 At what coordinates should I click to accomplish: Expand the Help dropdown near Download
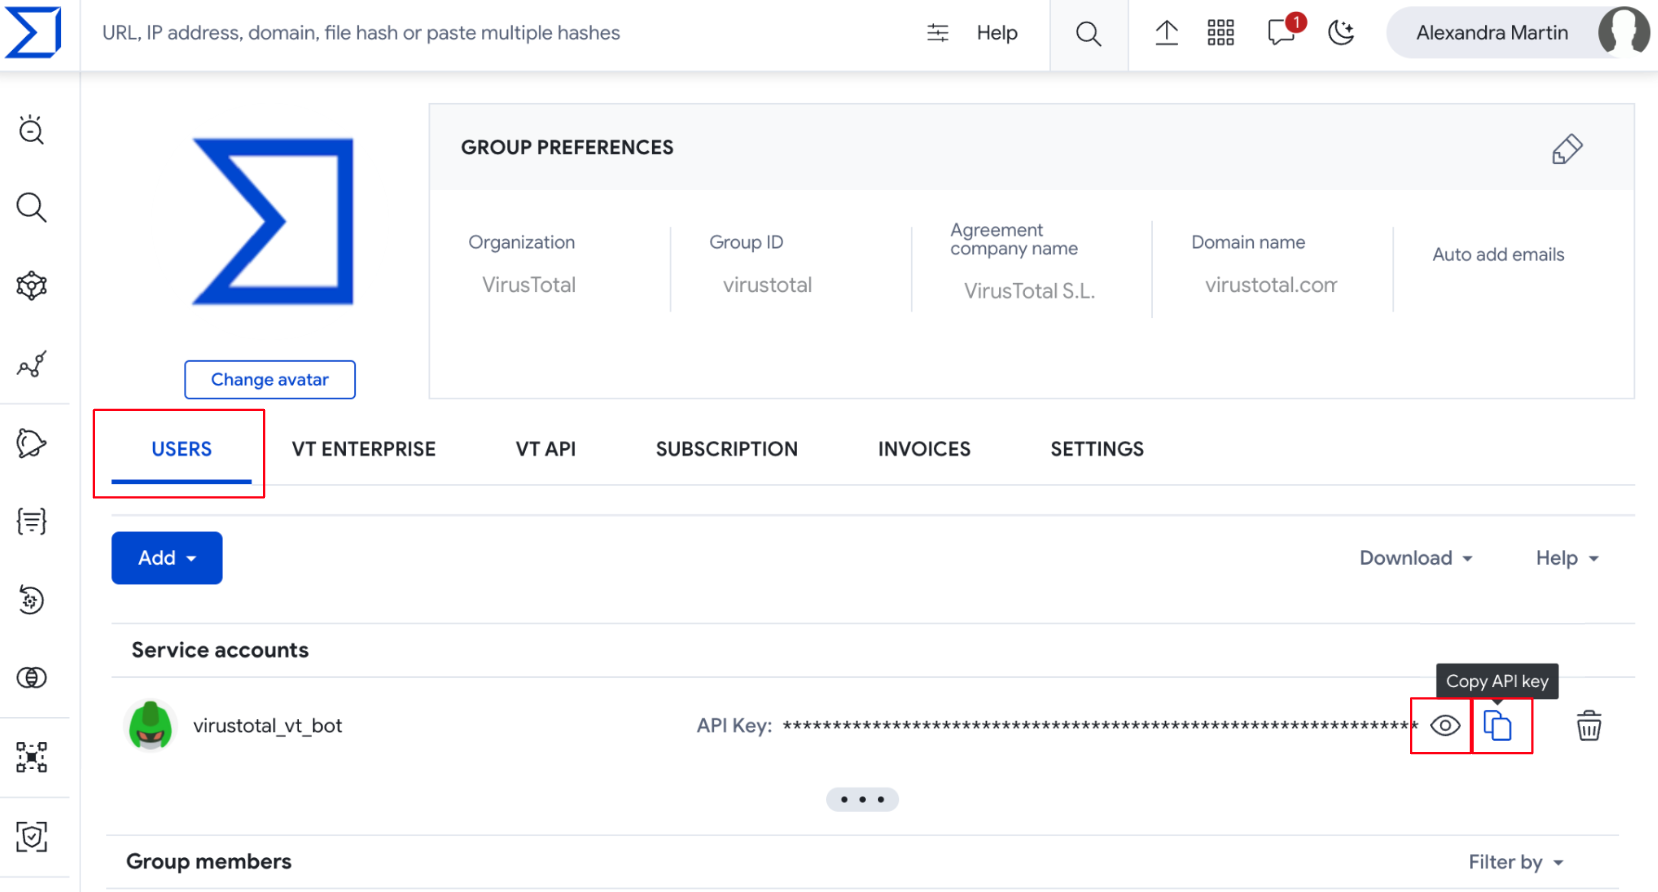pos(1567,558)
